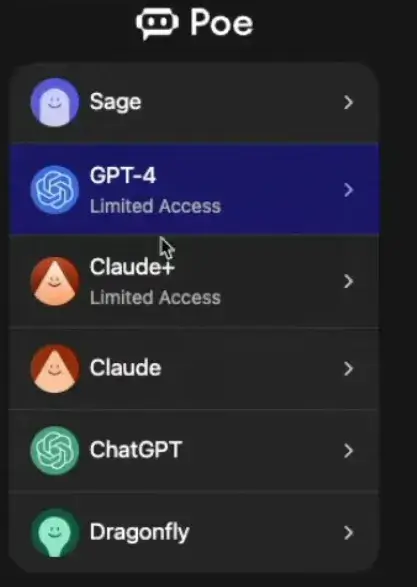Click the chevron beside Claude
Image resolution: width=417 pixels, height=587 pixels.
(348, 369)
